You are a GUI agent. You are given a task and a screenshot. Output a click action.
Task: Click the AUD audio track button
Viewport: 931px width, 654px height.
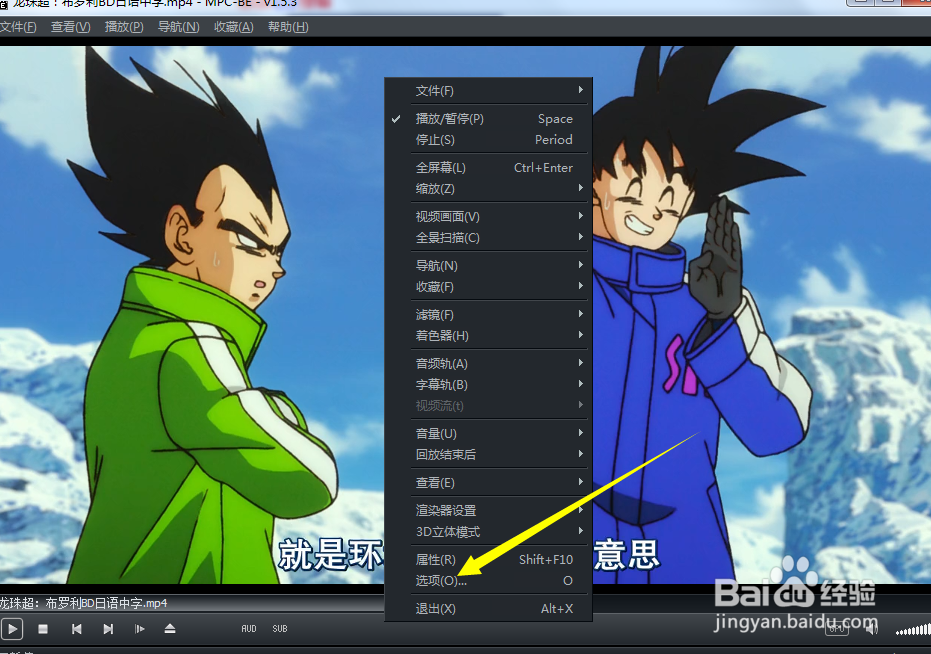pos(249,628)
